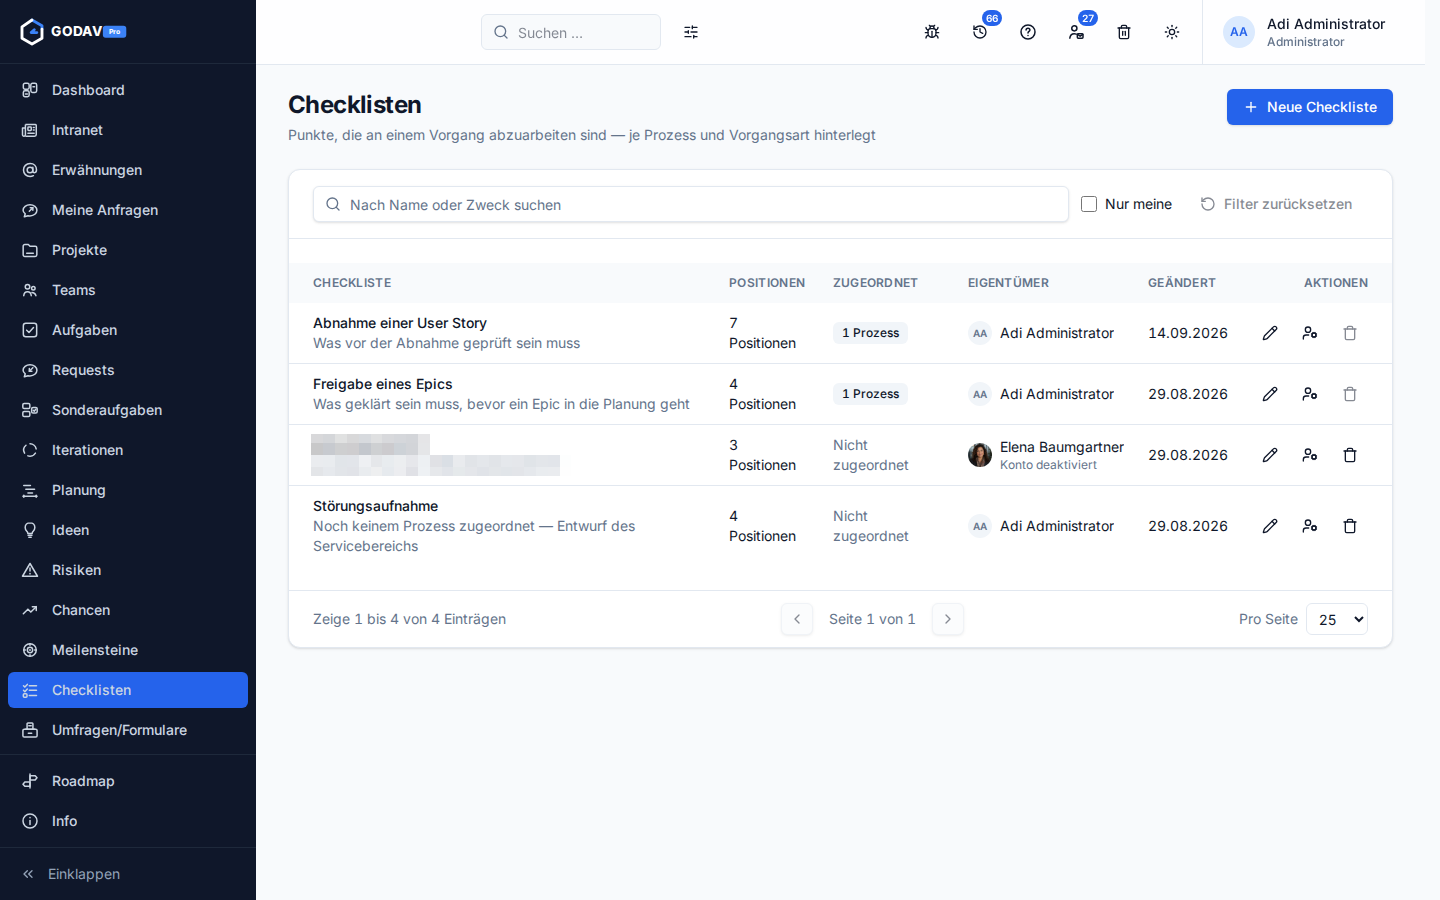This screenshot has height=900, width=1440.
Task: Go to Meilensteine in the sidebar
Action: pyautogui.click(x=128, y=650)
